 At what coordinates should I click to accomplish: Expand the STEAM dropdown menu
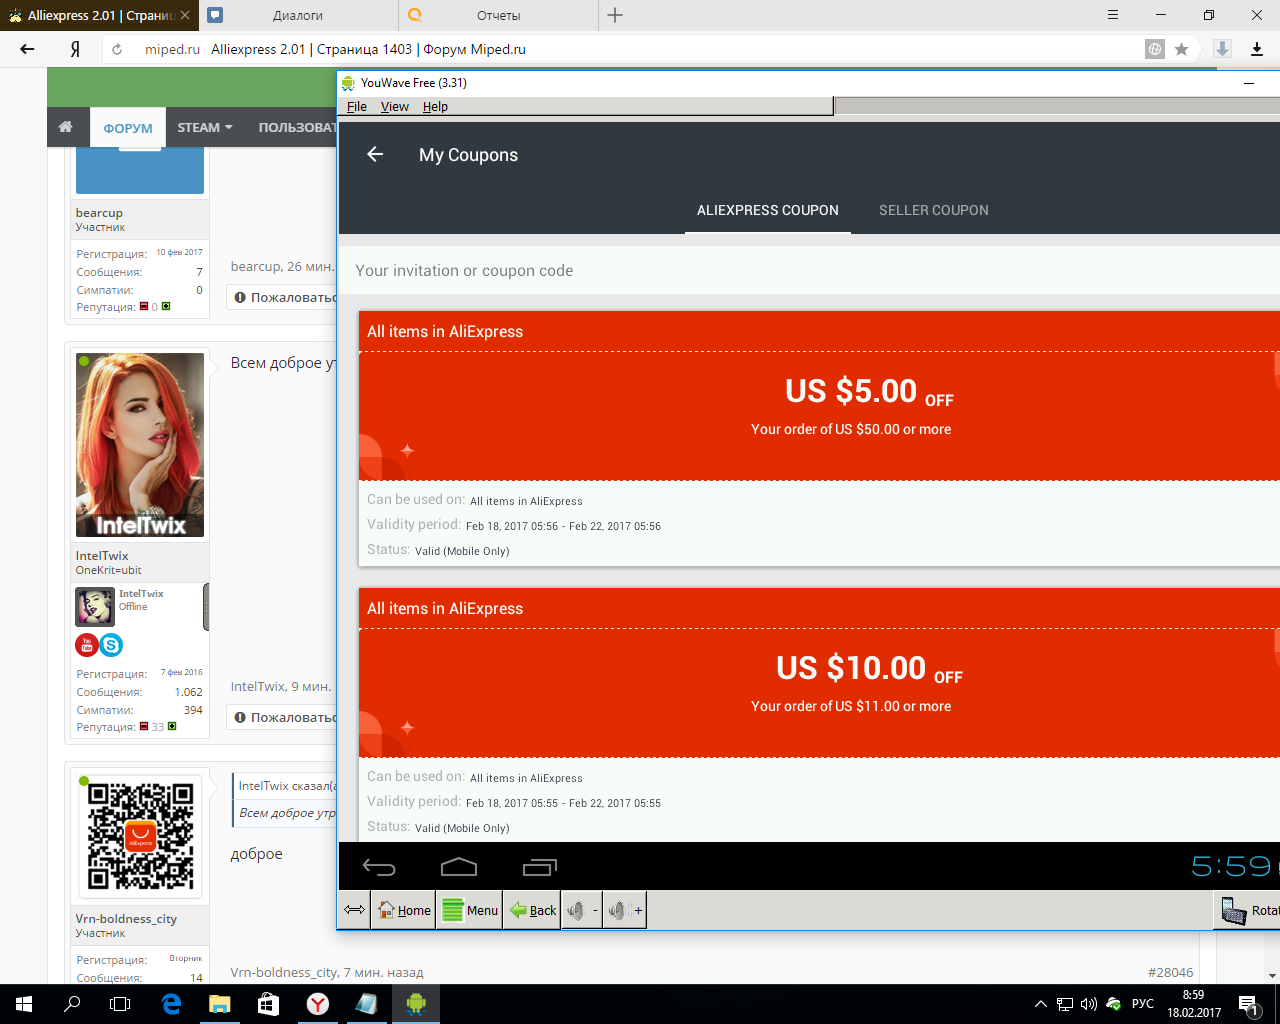[205, 127]
